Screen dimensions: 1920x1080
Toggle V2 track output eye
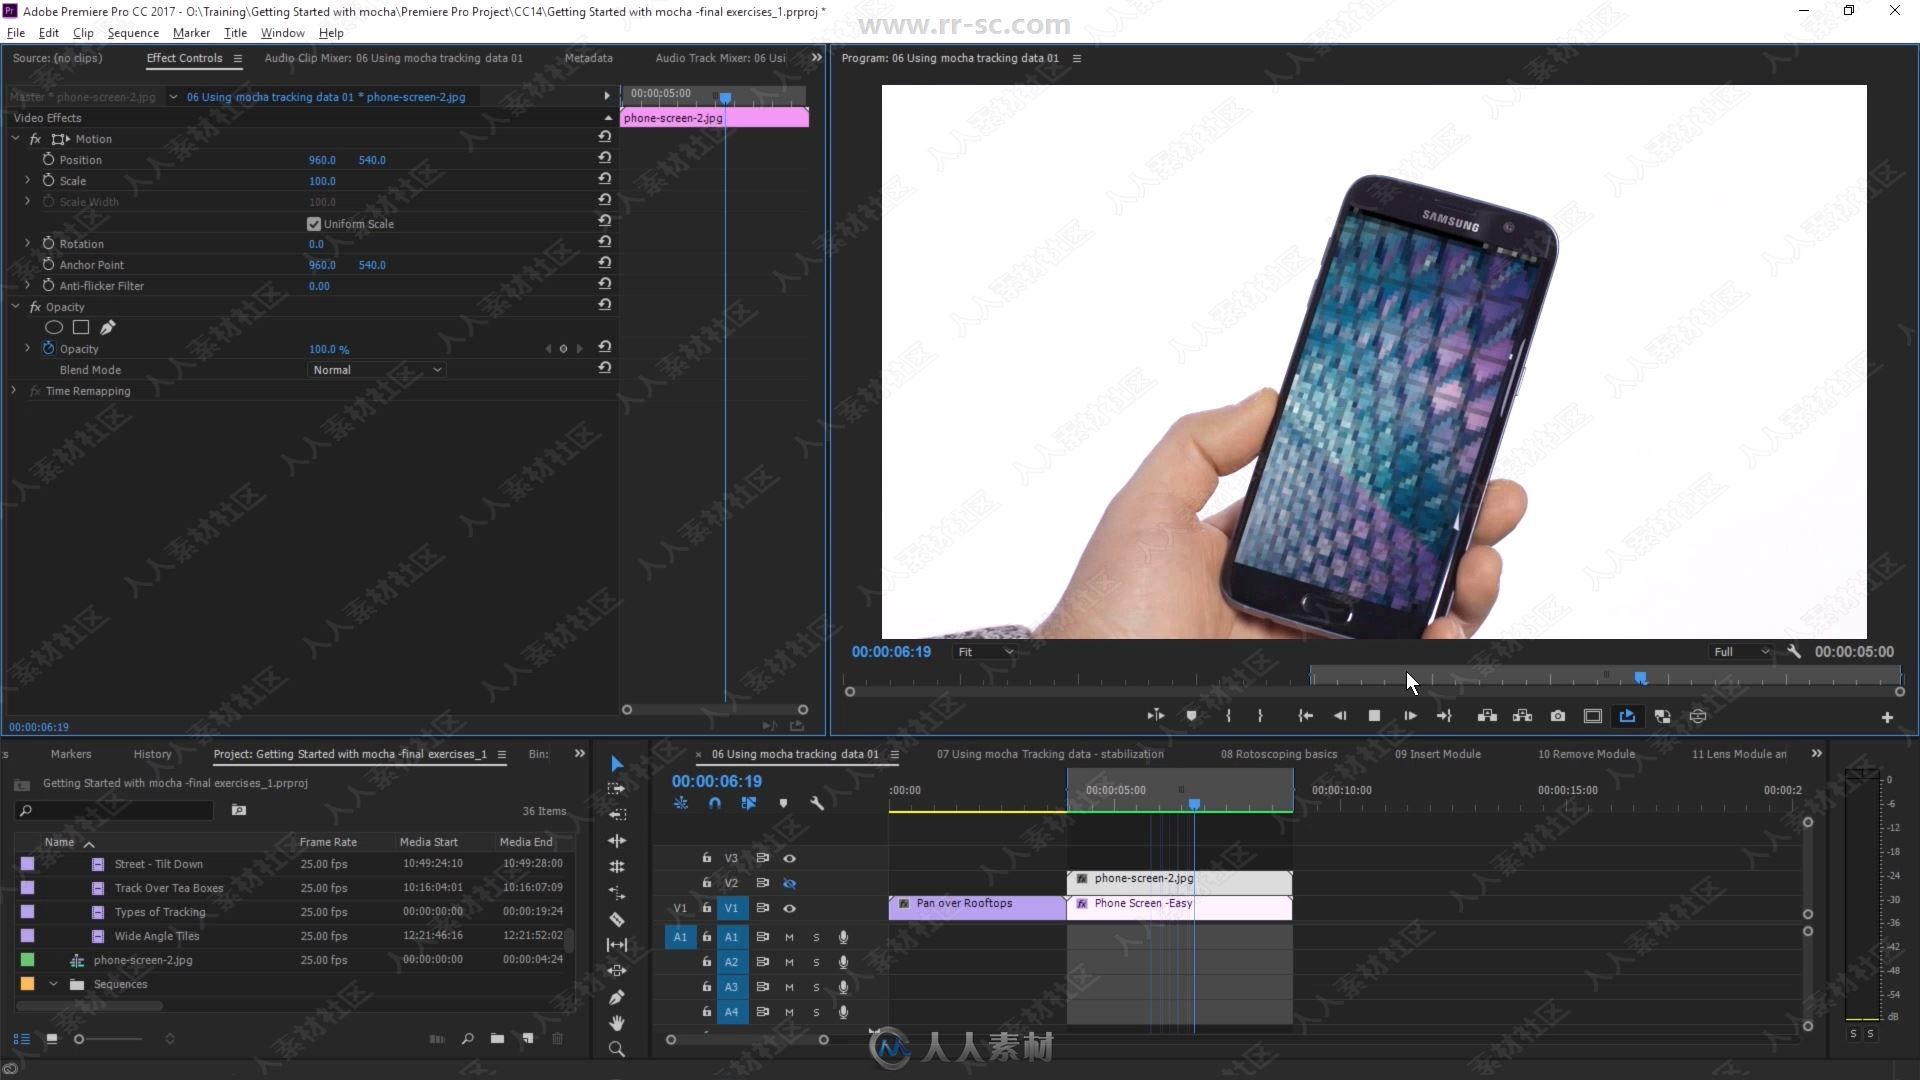pyautogui.click(x=789, y=883)
